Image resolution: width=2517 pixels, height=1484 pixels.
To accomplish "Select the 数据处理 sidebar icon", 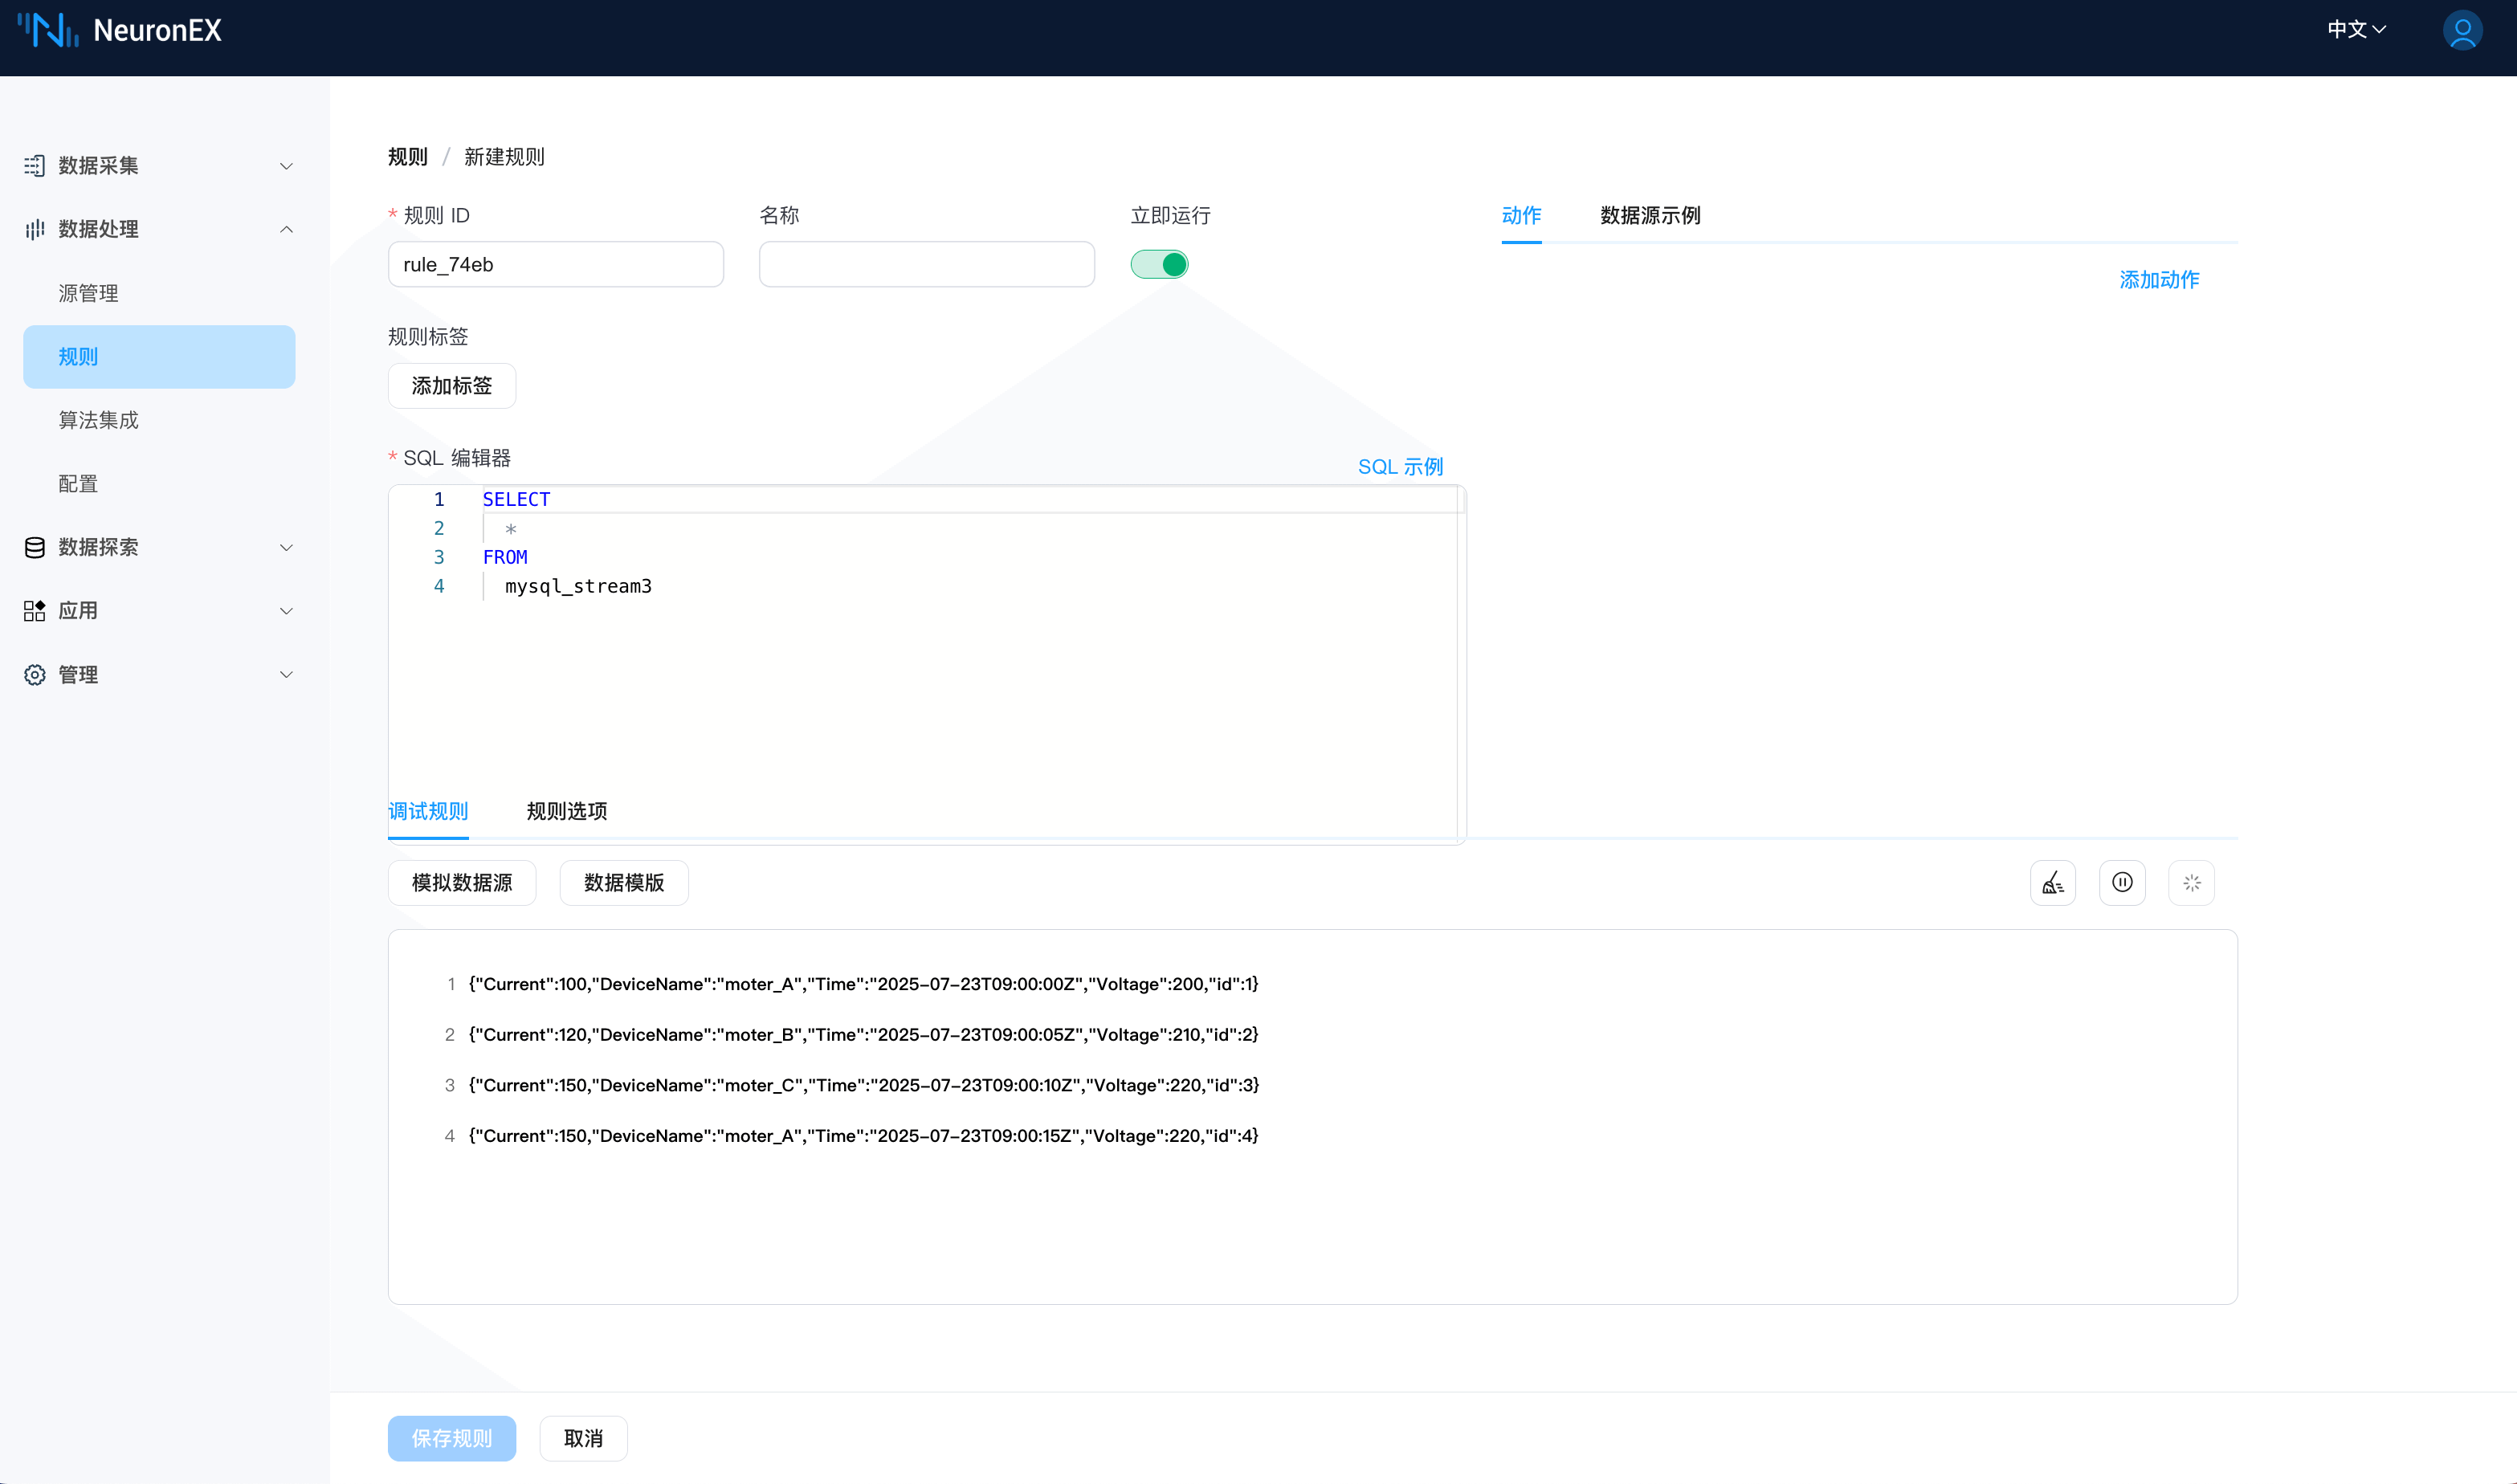I will pyautogui.click(x=35, y=229).
